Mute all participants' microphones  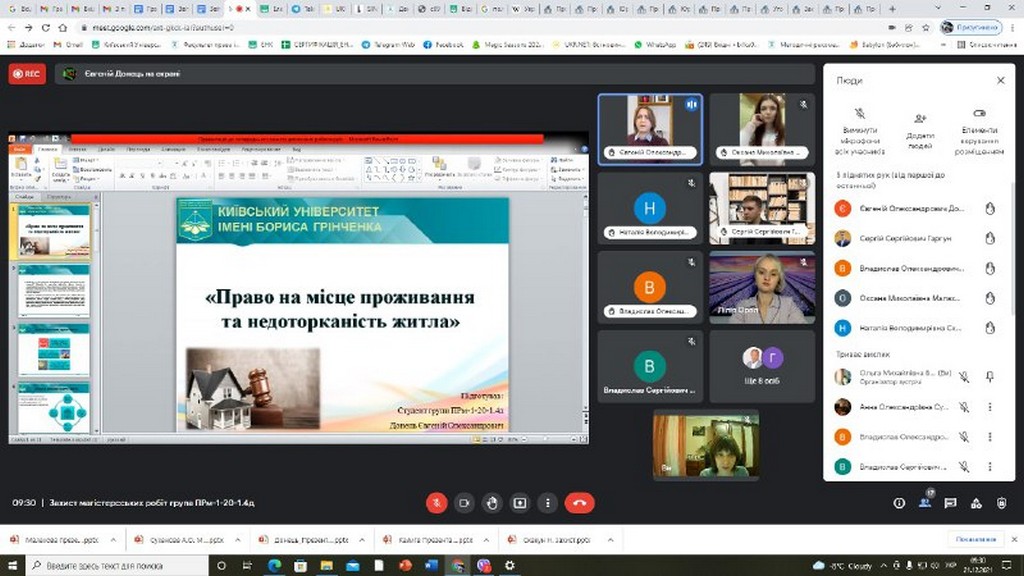click(x=860, y=127)
